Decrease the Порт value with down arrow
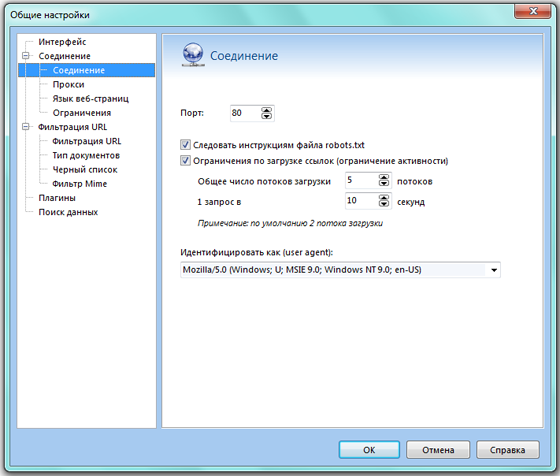This screenshot has width=560, height=476. pos(266,116)
